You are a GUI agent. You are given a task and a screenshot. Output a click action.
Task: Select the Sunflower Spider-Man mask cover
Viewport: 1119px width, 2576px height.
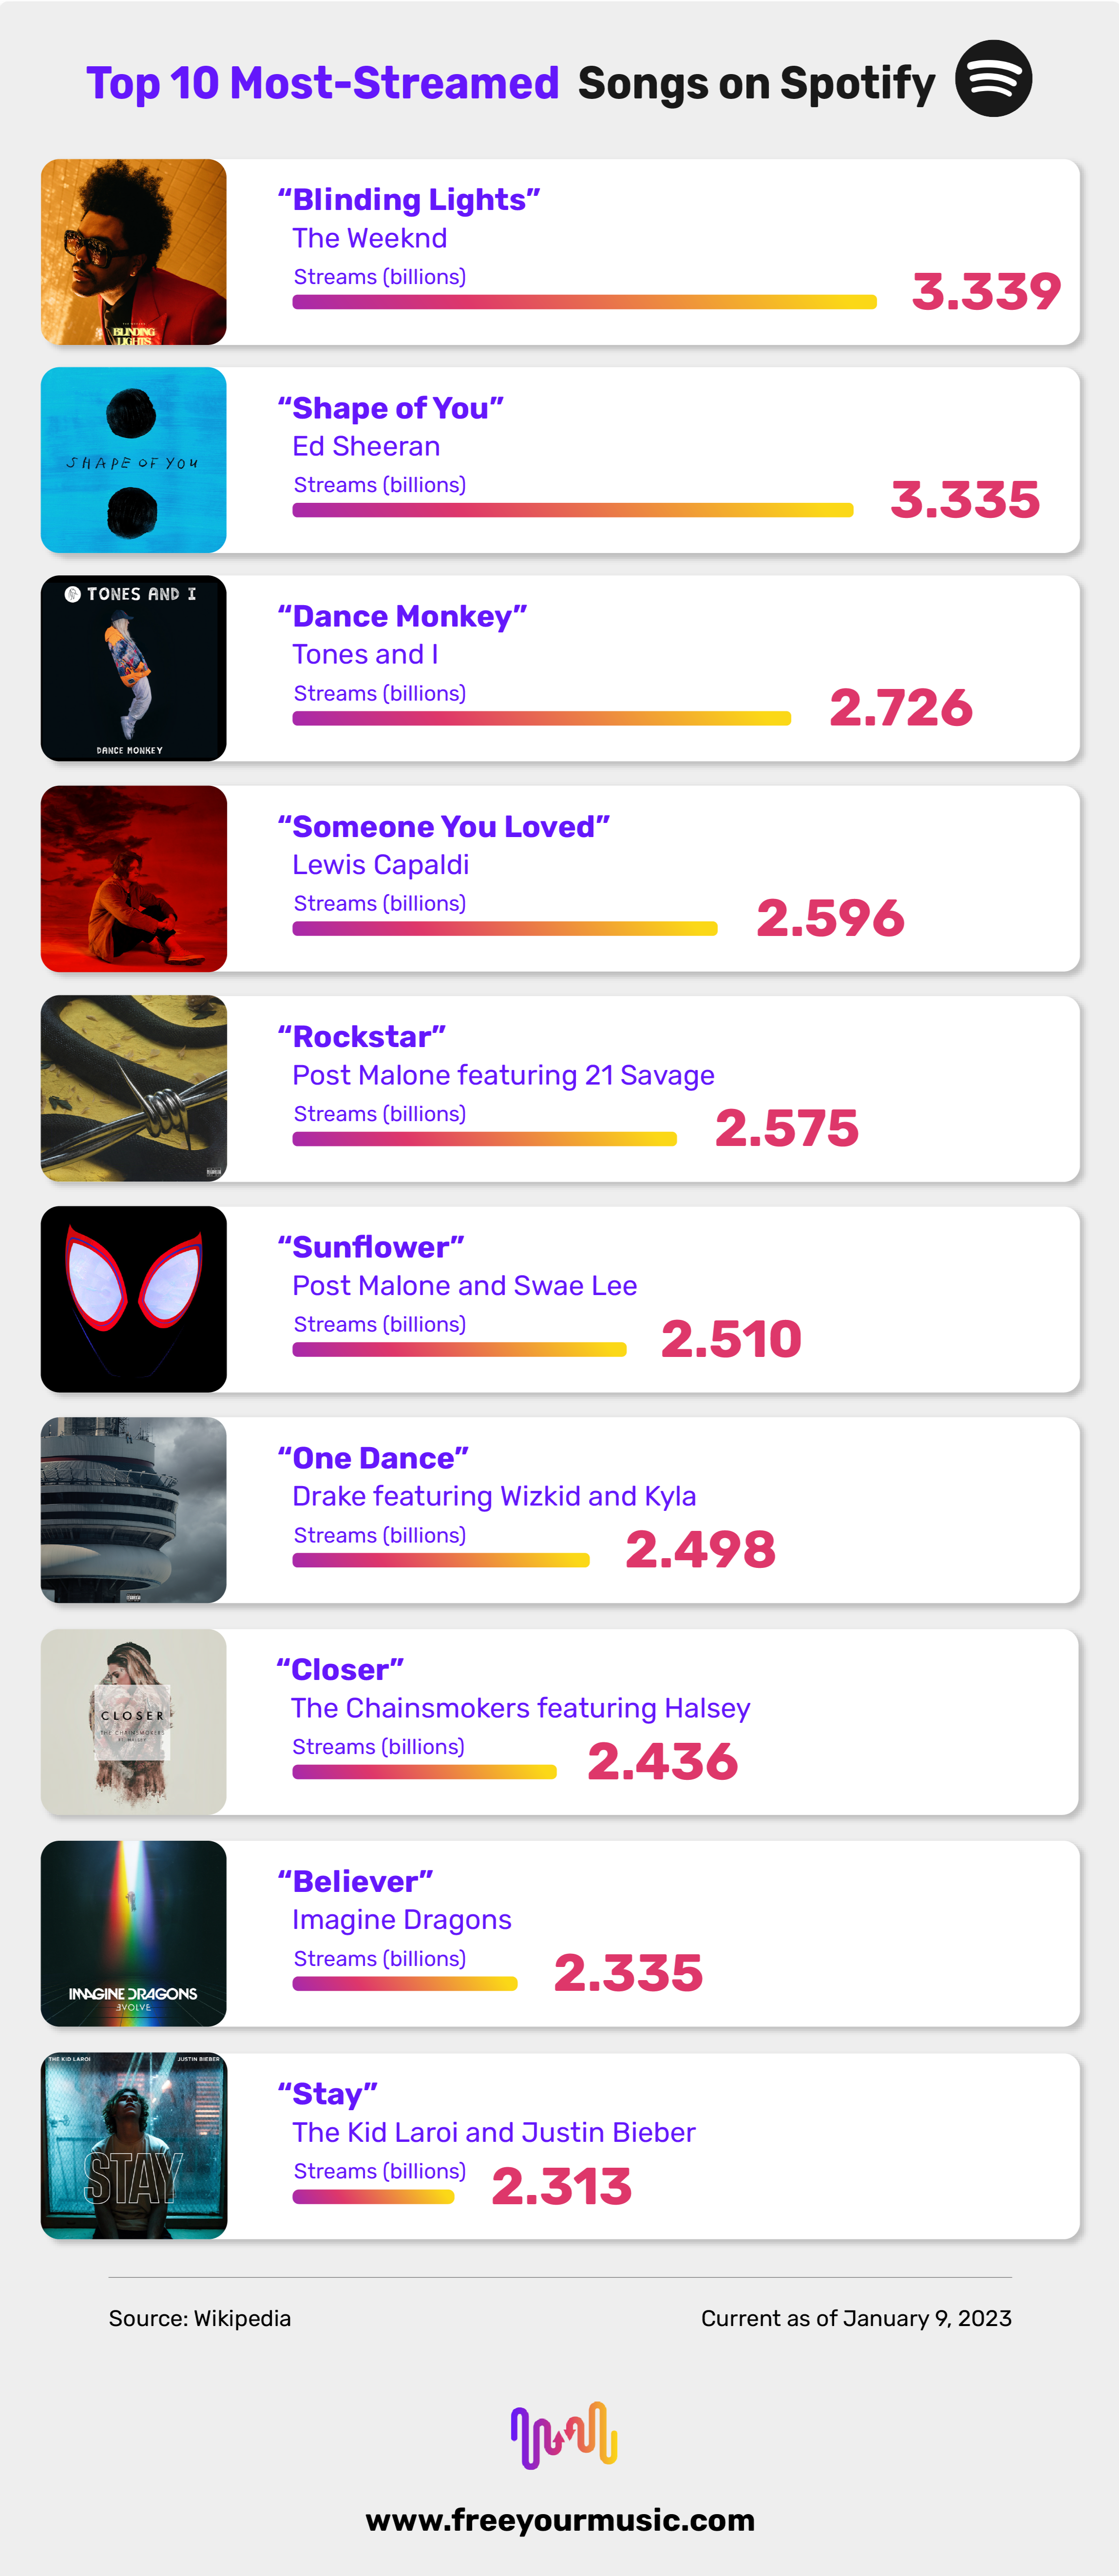click(134, 1299)
